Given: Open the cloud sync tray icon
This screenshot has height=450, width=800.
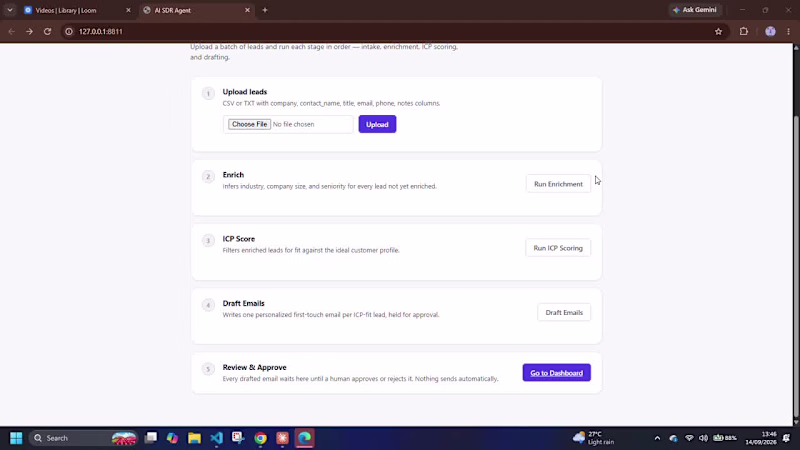Looking at the screenshot, I should click(673, 438).
